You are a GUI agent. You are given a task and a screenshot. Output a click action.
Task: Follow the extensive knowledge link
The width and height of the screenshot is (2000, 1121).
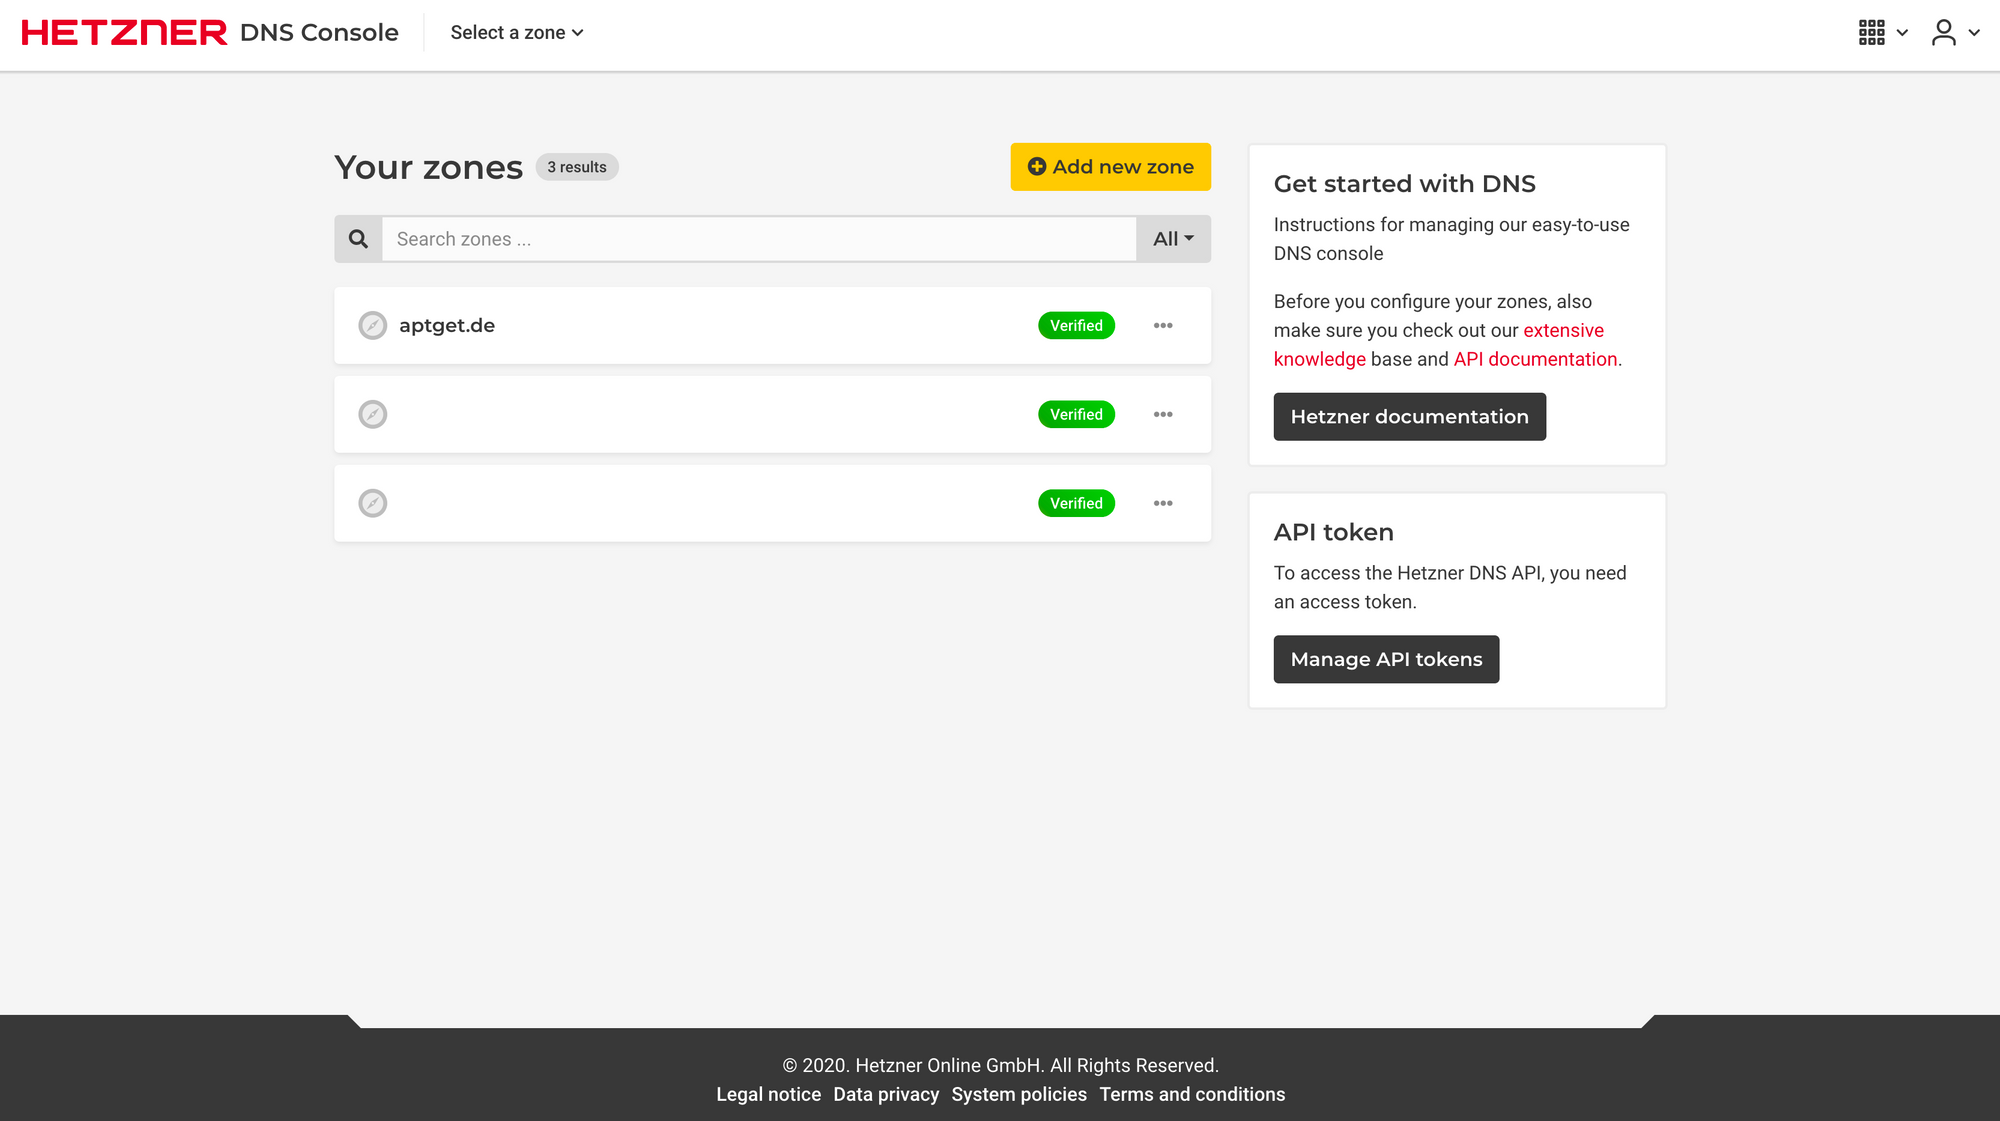(x=1563, y=331)
